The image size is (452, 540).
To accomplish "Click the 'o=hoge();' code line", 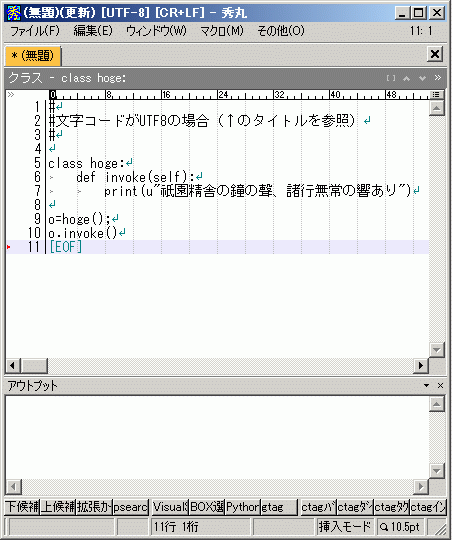I will point(79,219).
